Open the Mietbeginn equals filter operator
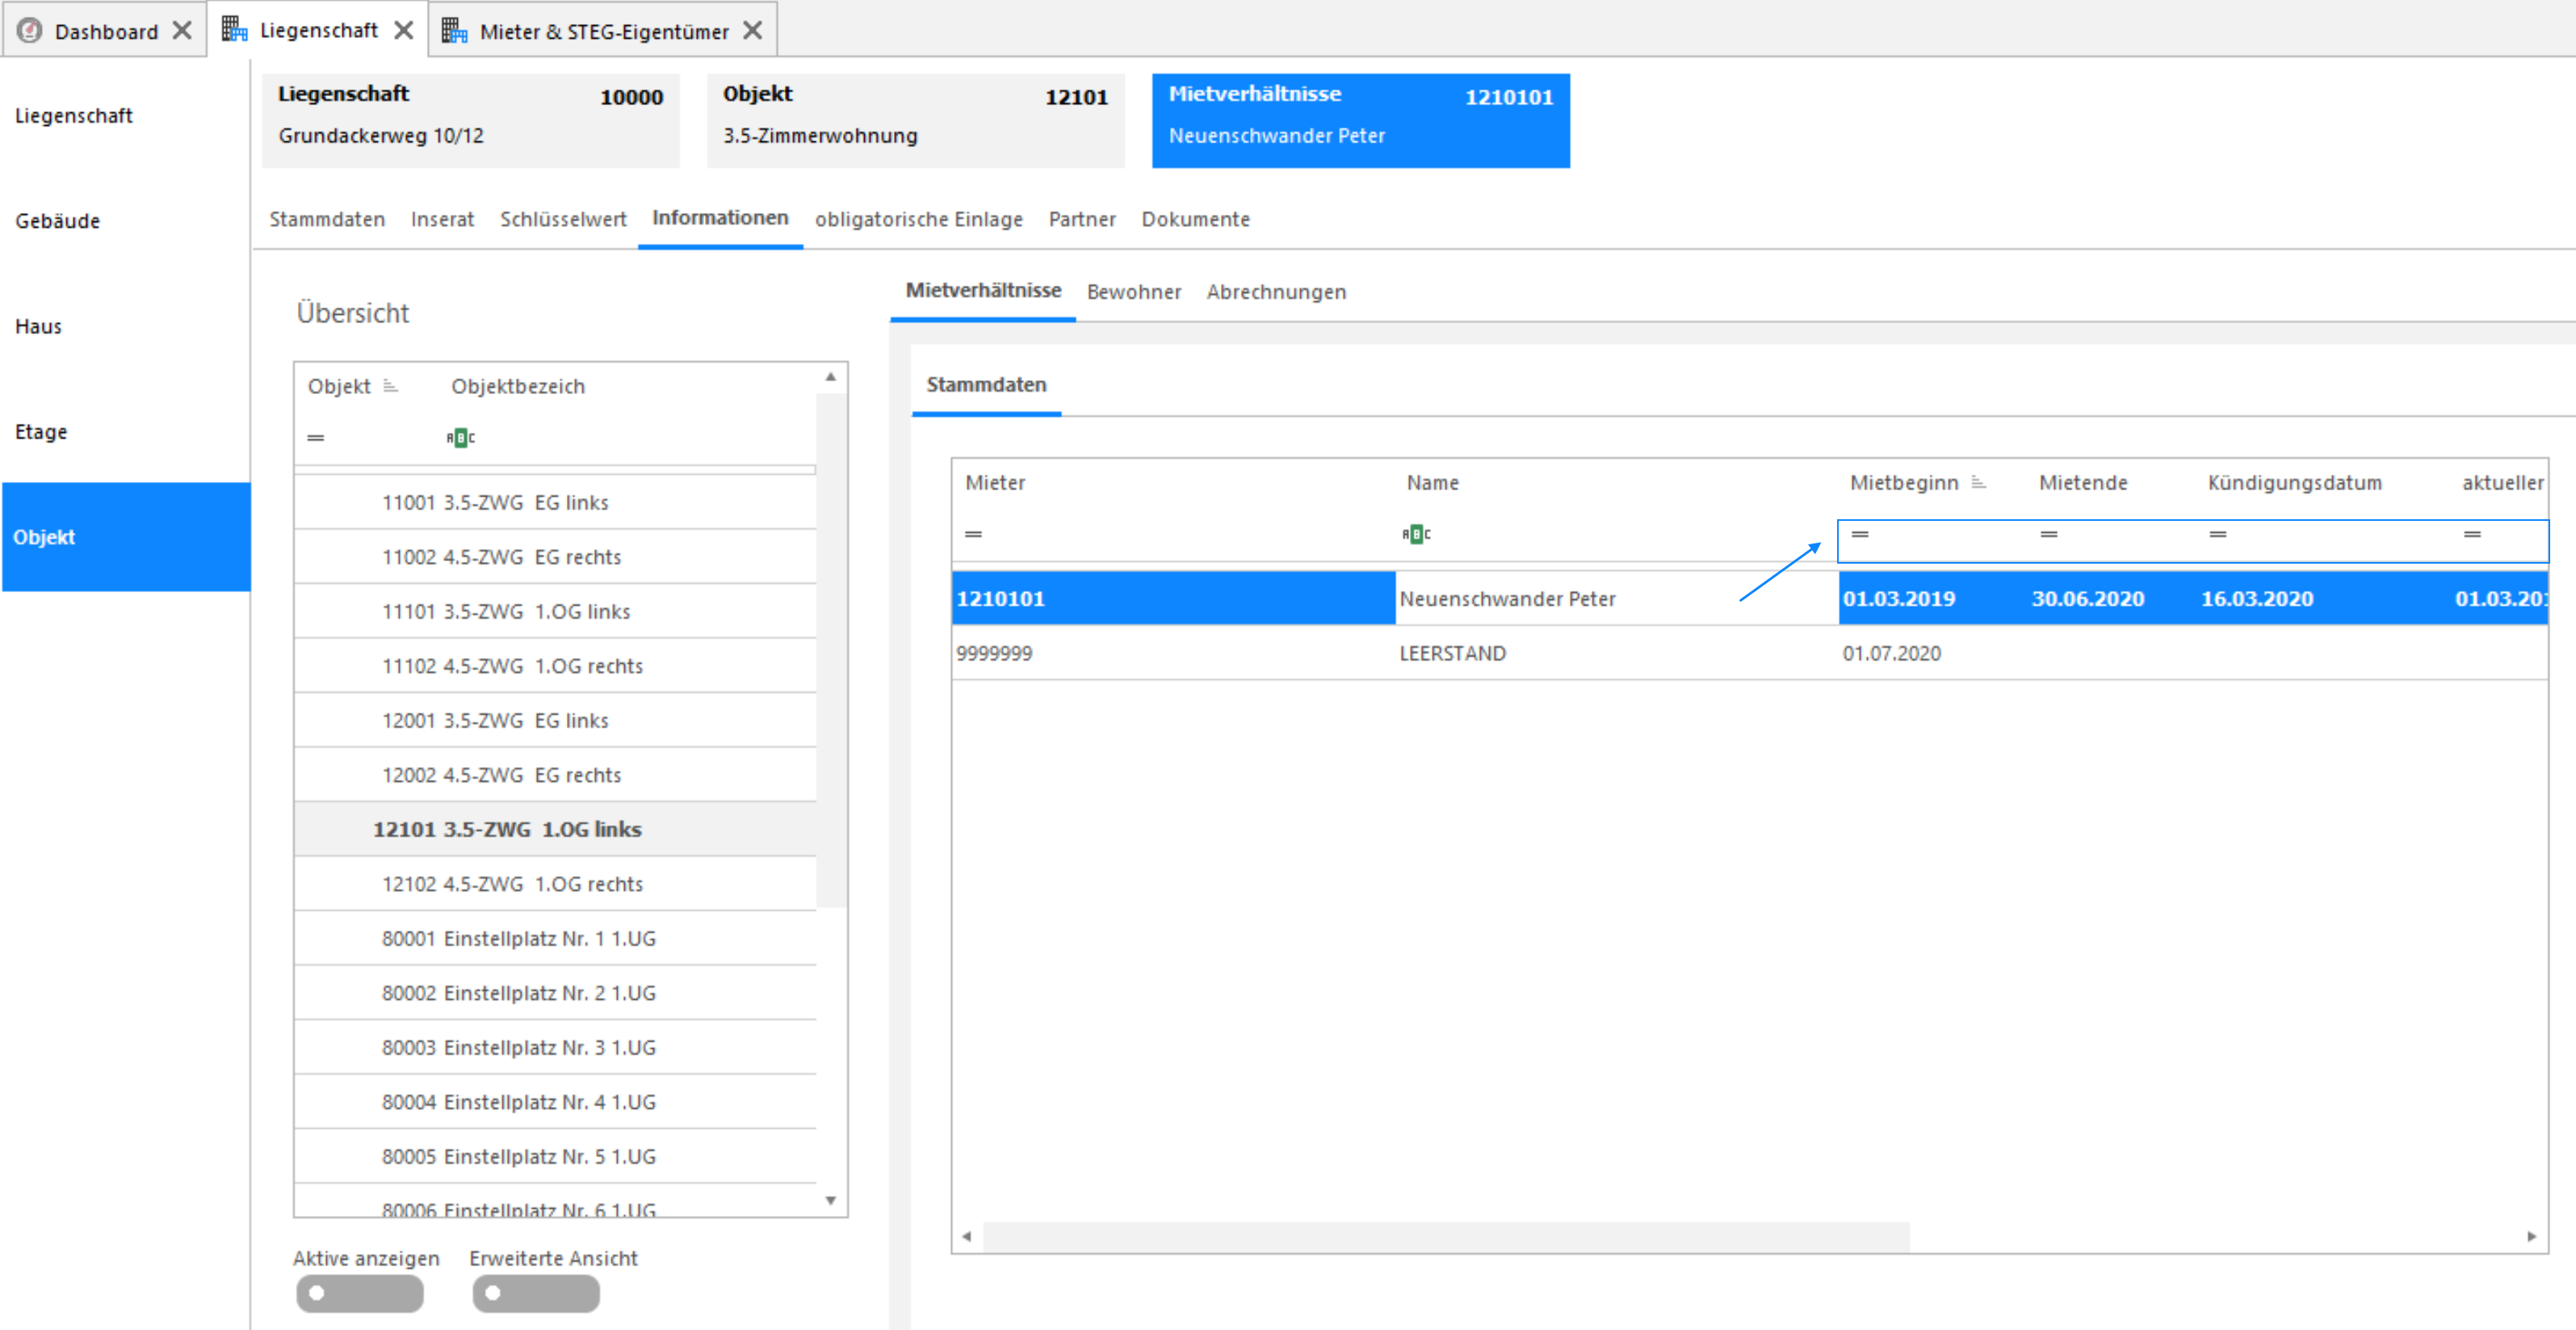2576x1330 pixels. pos(1860,534)
